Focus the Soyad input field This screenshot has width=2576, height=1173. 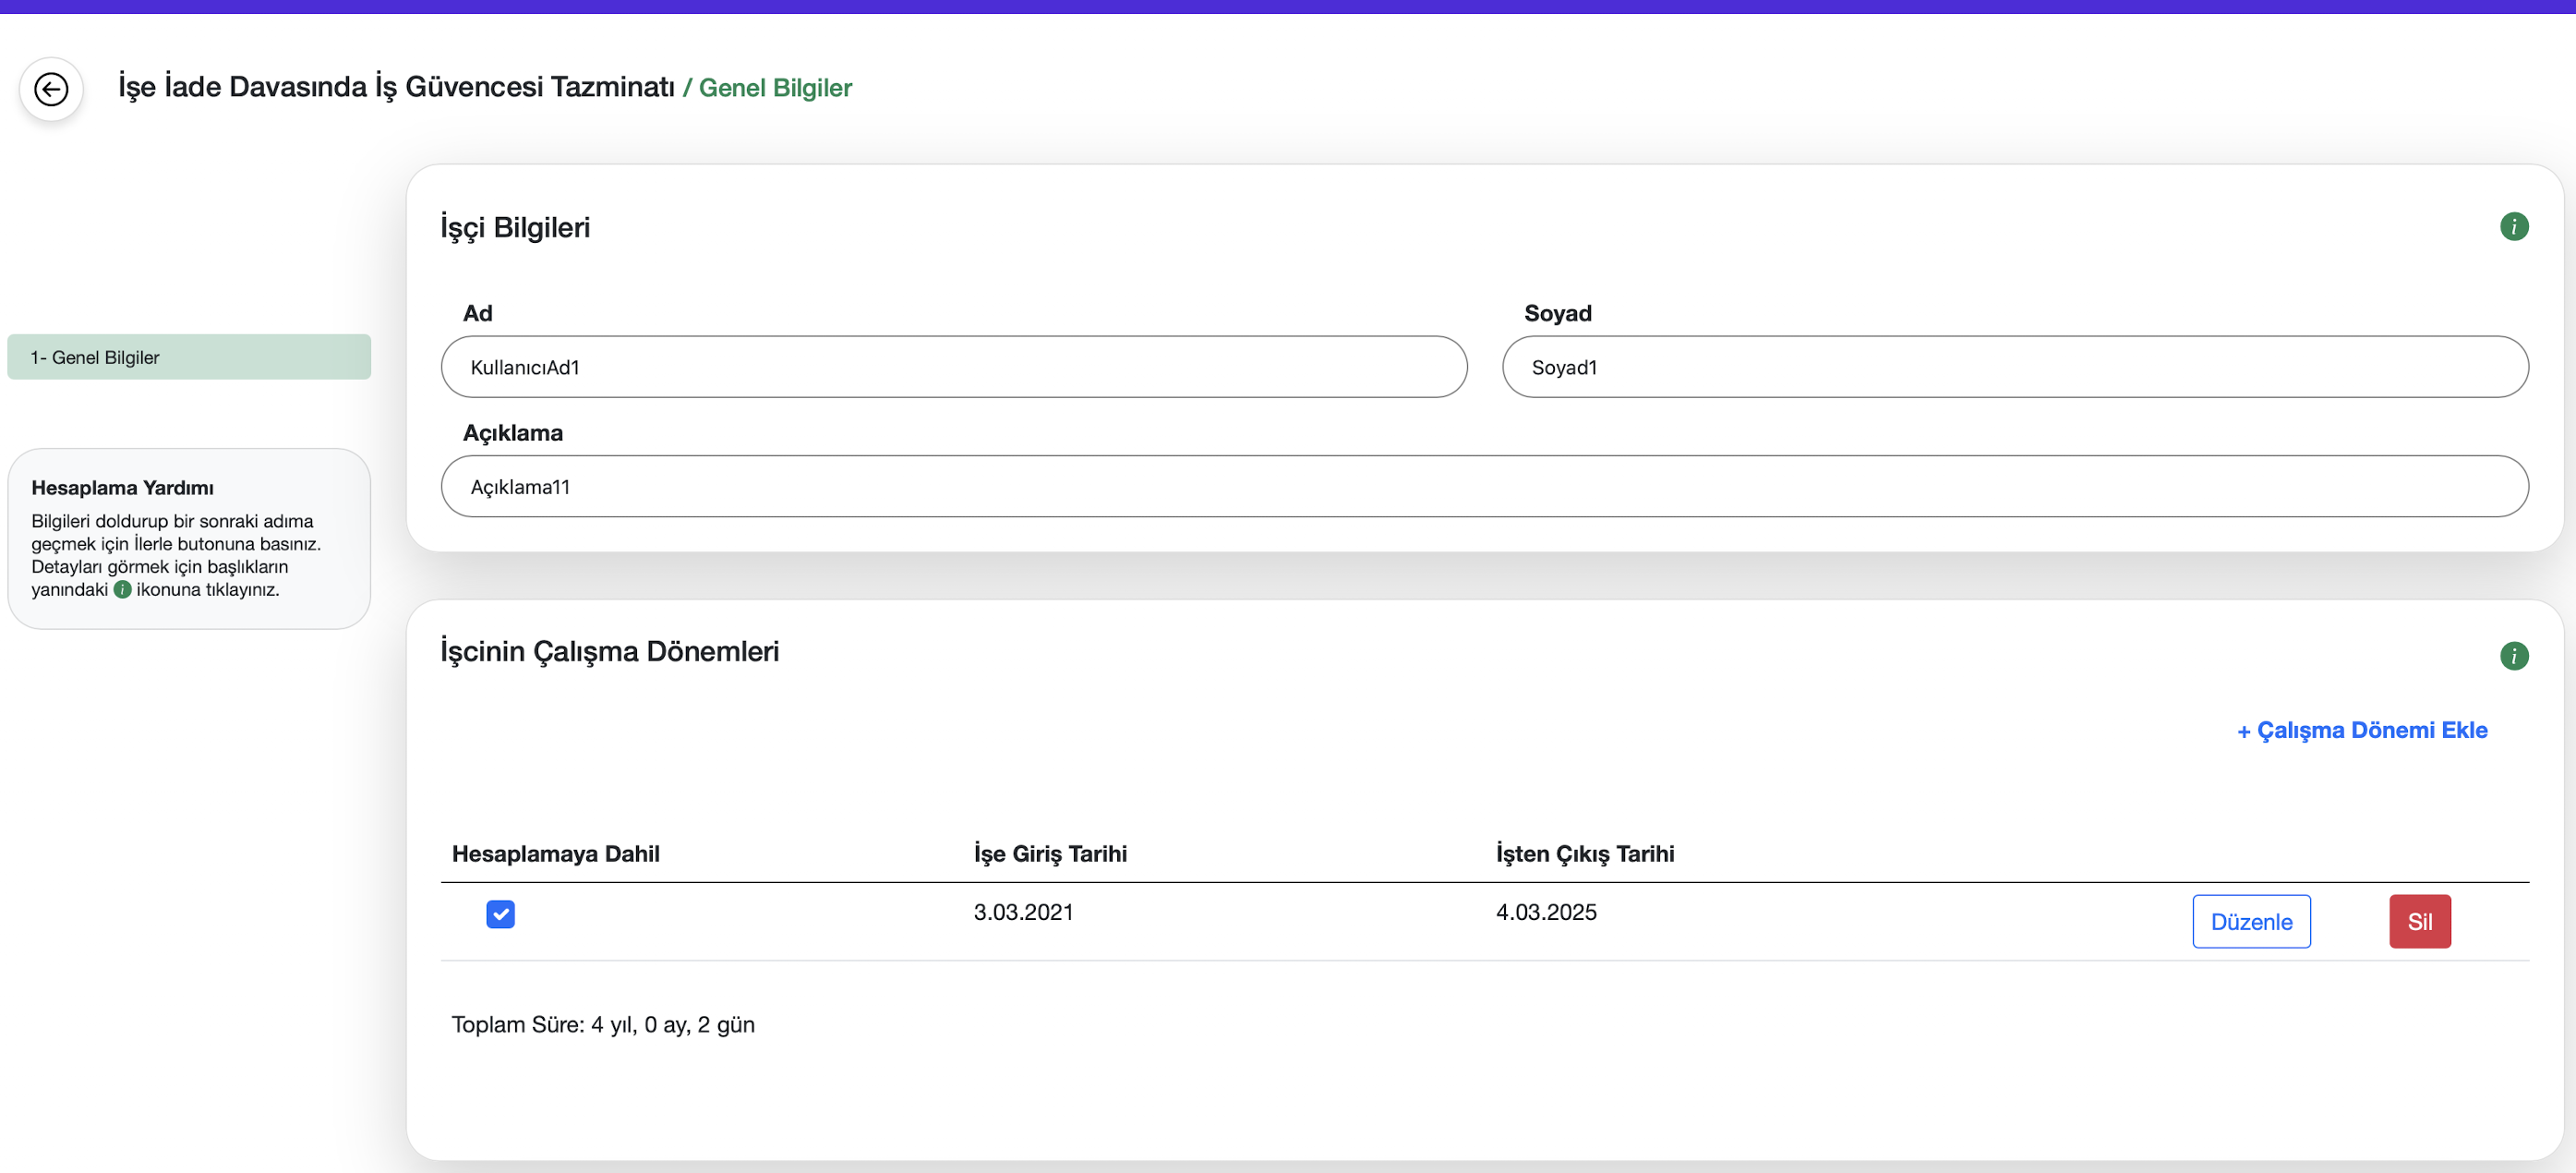[2014, 367]
